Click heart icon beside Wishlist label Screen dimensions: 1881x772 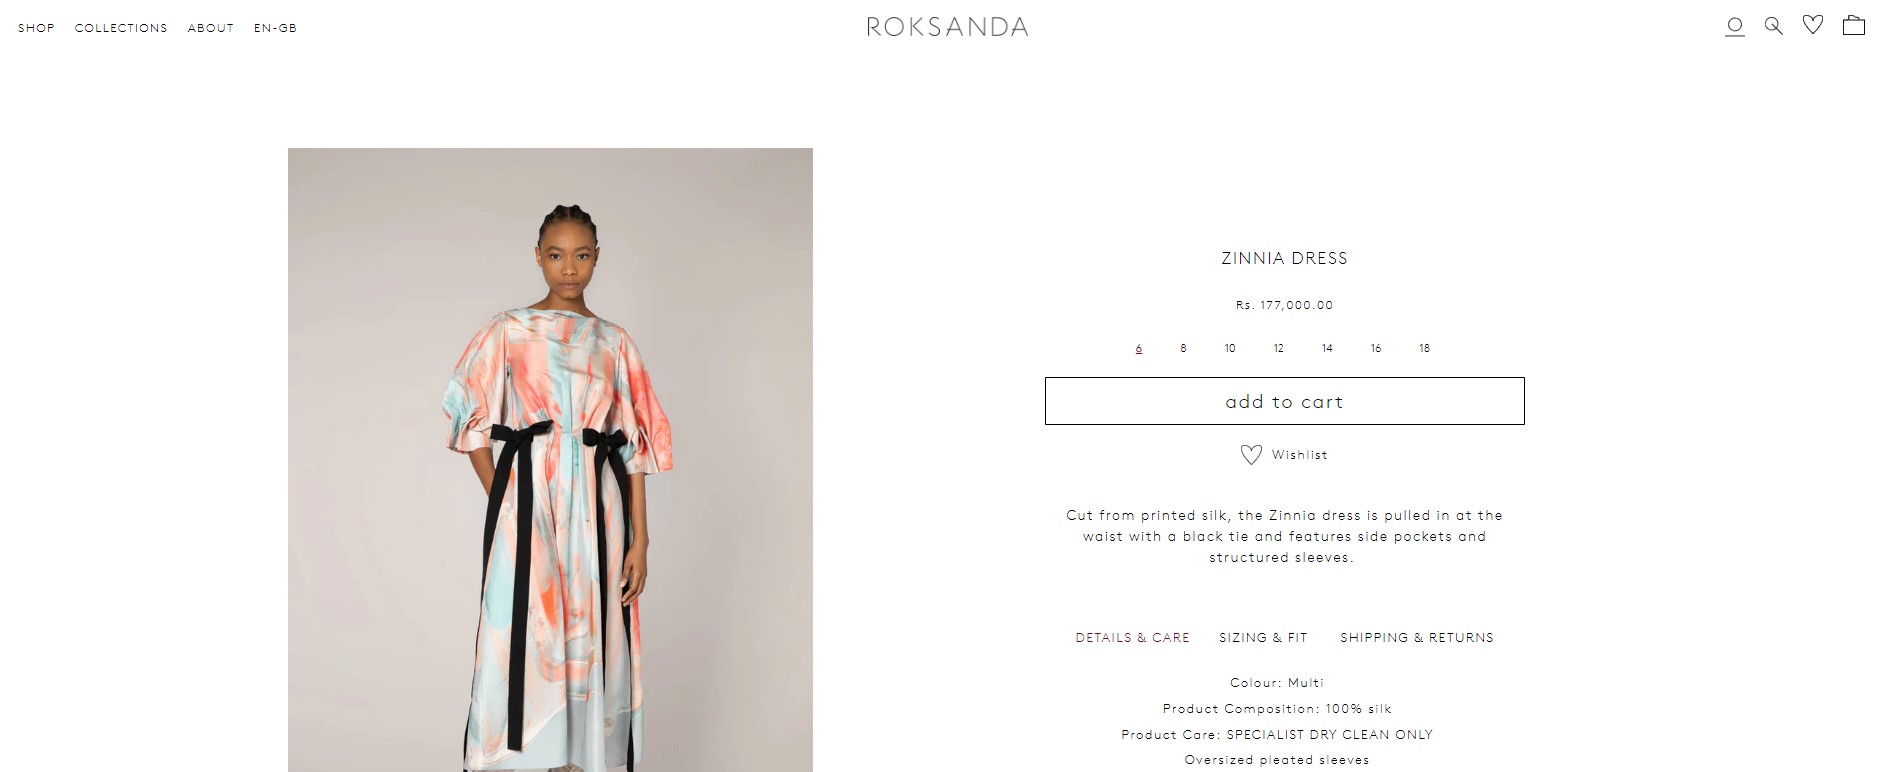tap(1251, 455)
